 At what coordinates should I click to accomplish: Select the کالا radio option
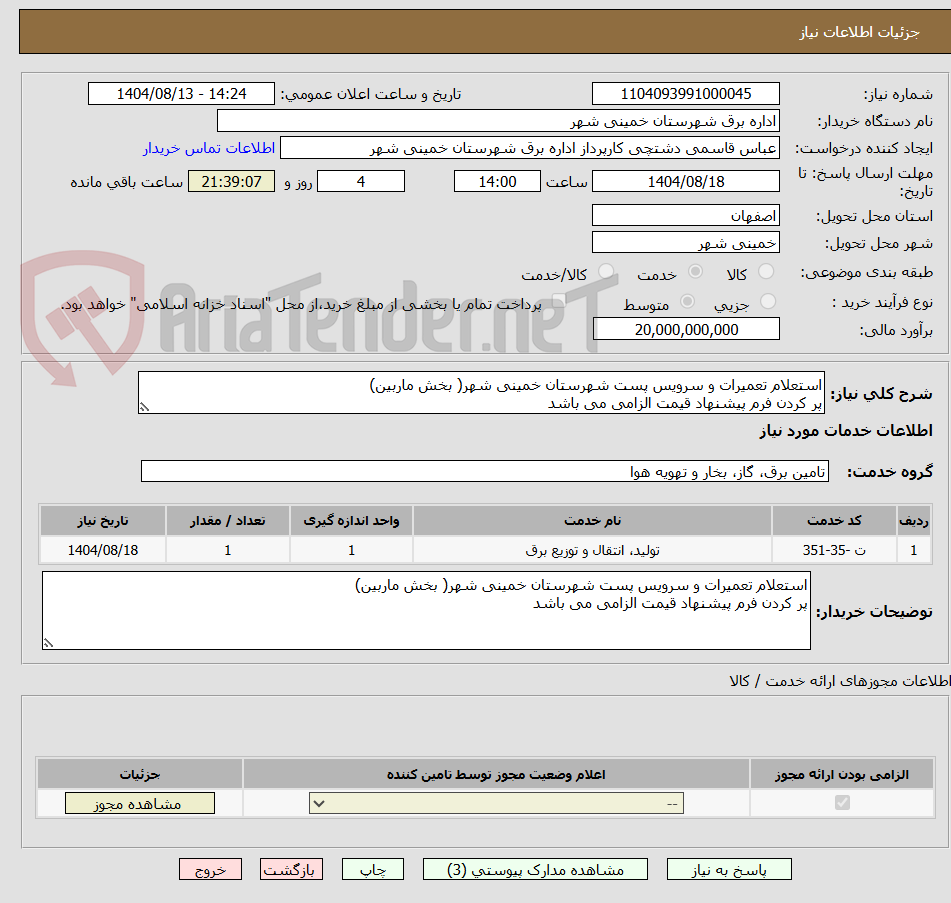tap(767, 271)
